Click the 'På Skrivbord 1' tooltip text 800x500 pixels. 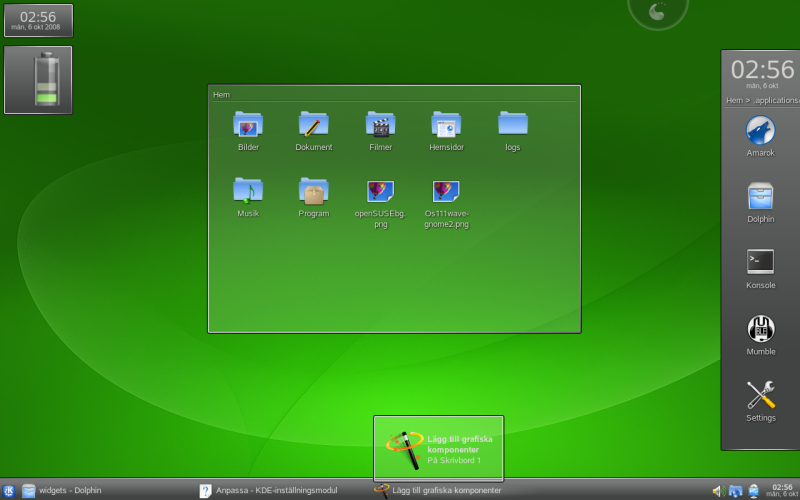tap(454, 460)
